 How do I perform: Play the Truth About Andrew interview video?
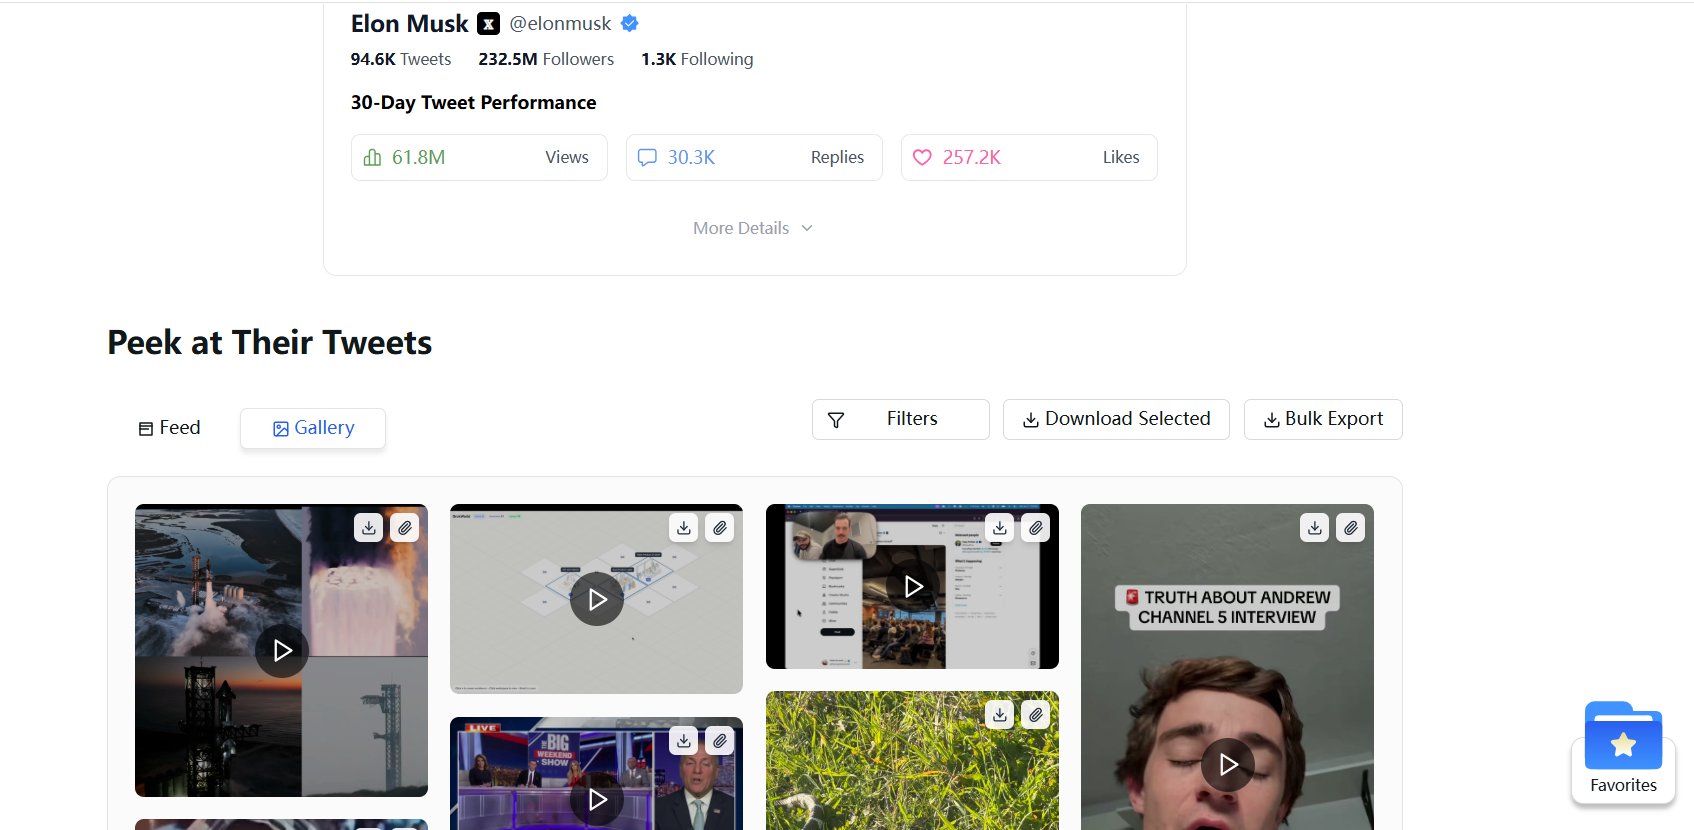[x=1228, y=765]
